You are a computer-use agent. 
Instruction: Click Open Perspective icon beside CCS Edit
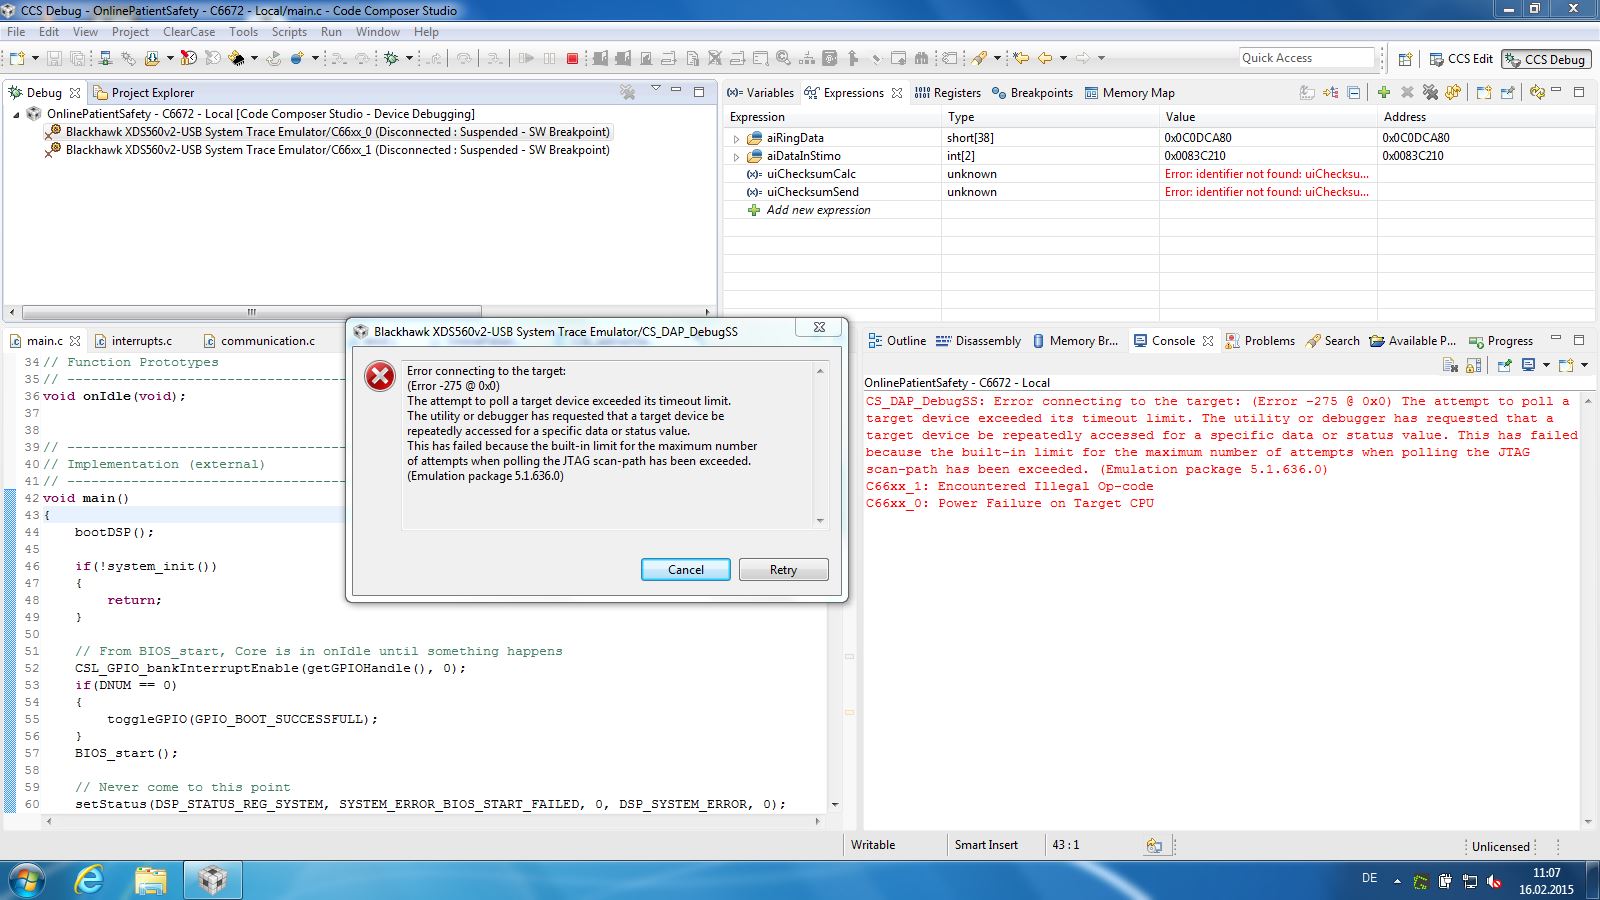1405,59
